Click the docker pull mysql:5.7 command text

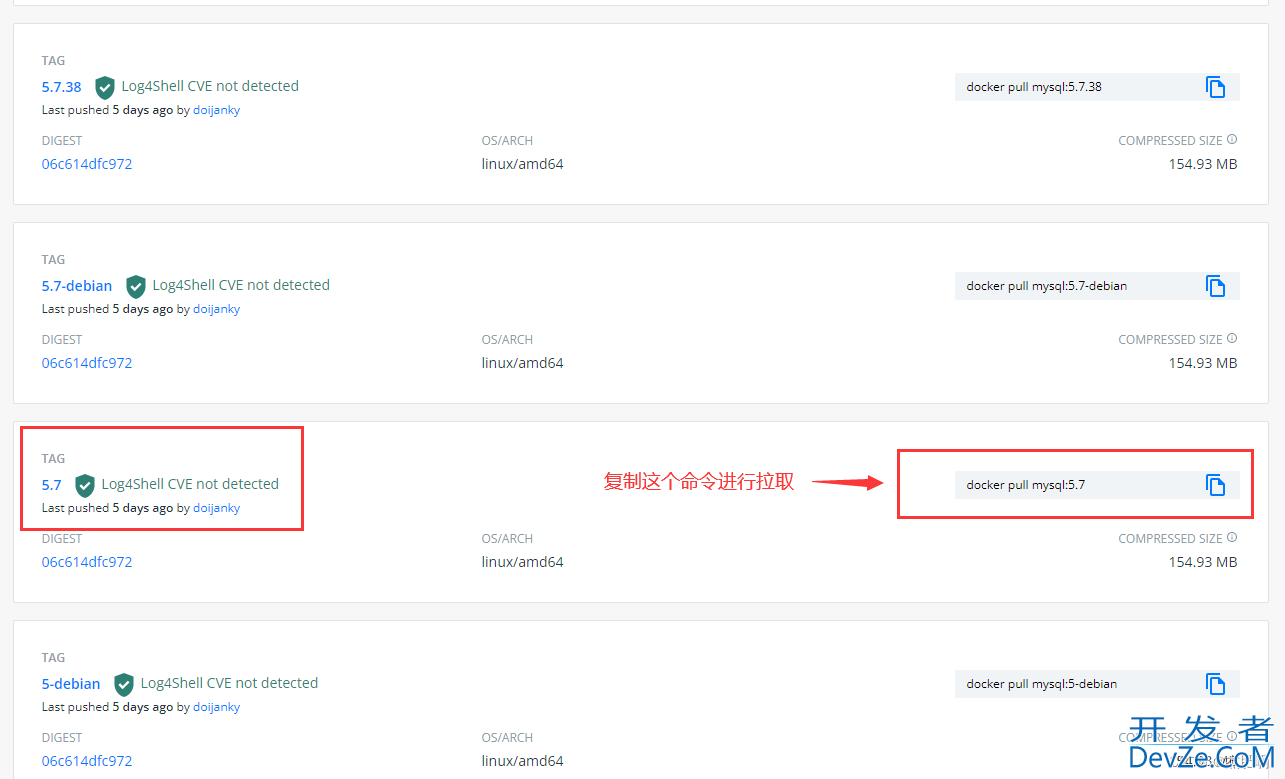click(x=1026, y=485)
